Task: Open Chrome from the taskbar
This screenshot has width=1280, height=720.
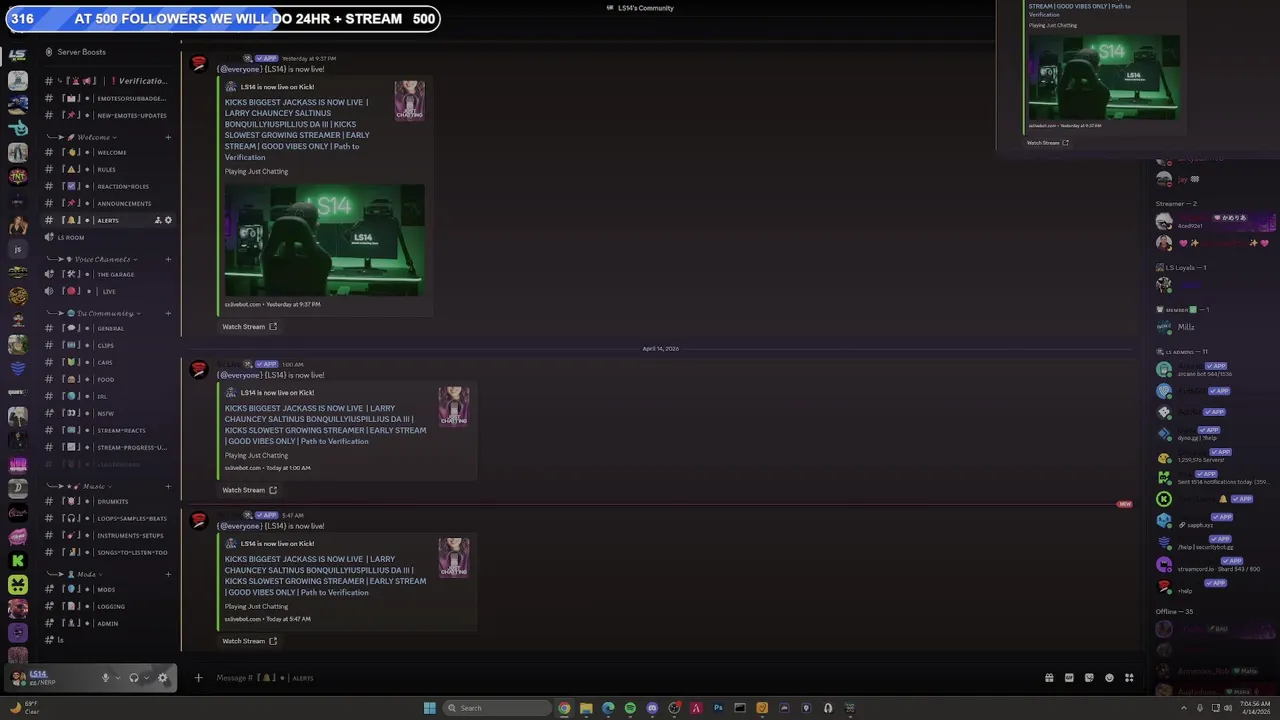Action: 564,708
